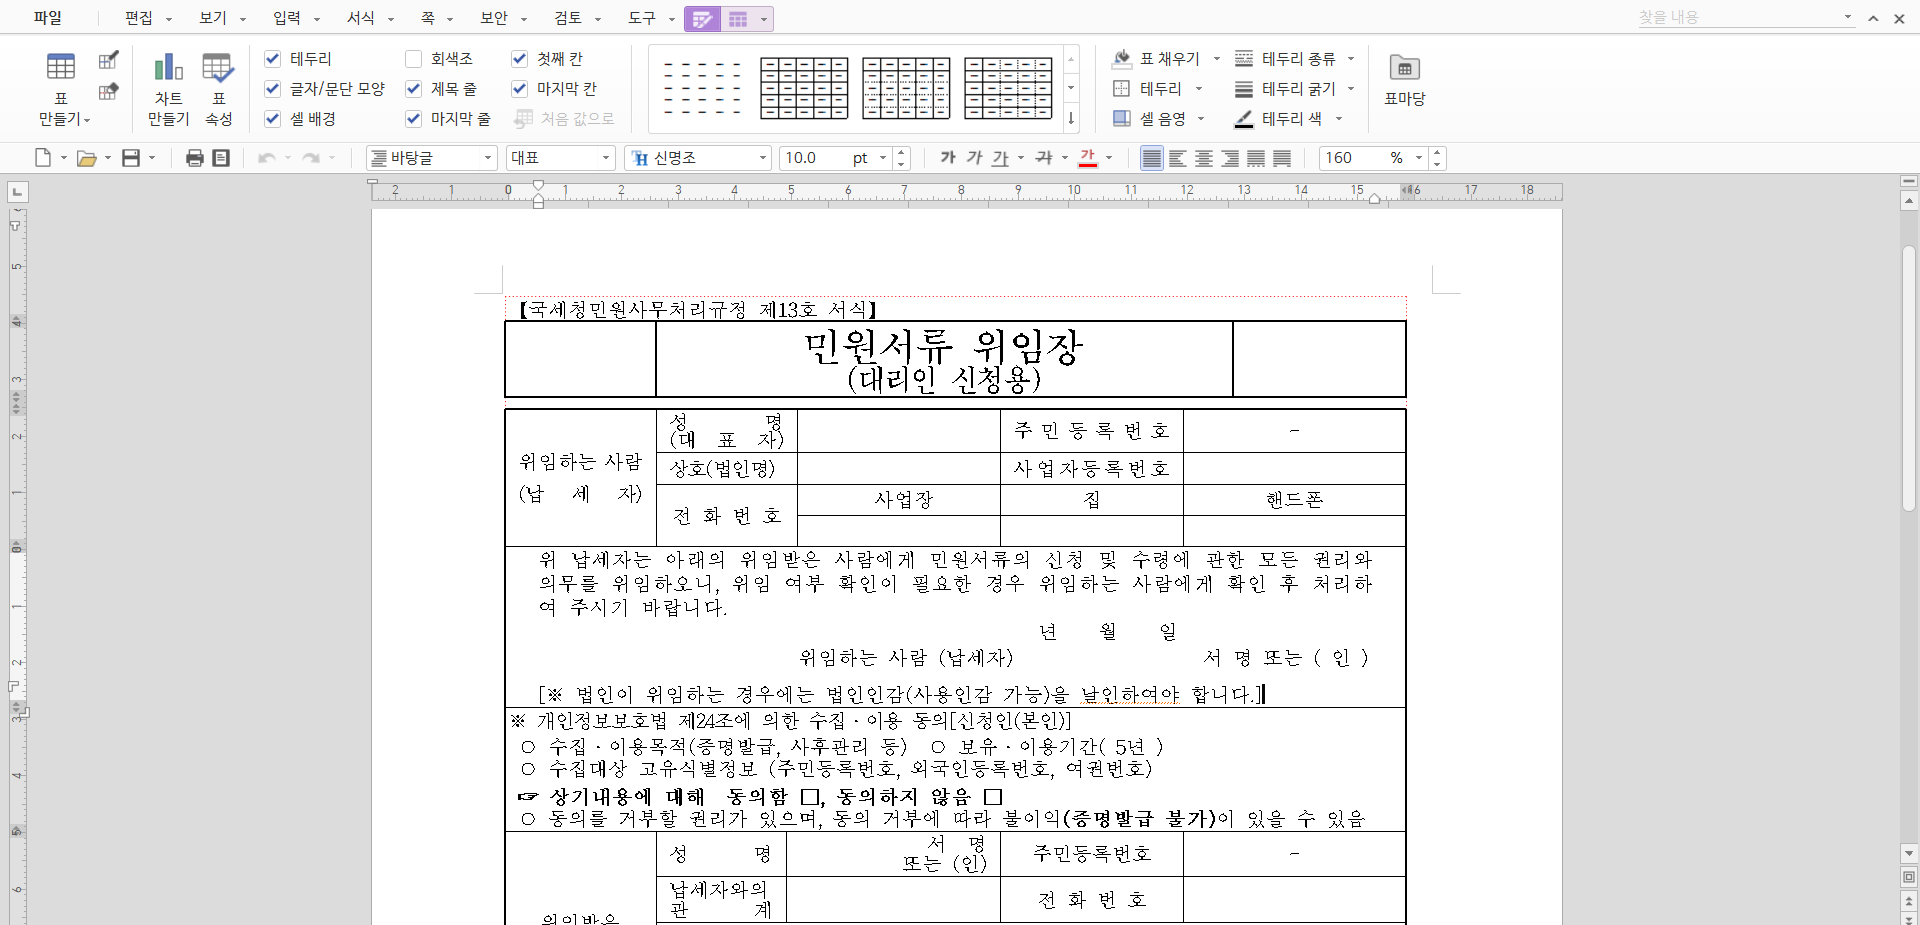Open the 서식 menu
The width and height of the screenshot is (1920, 925).
pyautogui.click(x=361, y=18)
